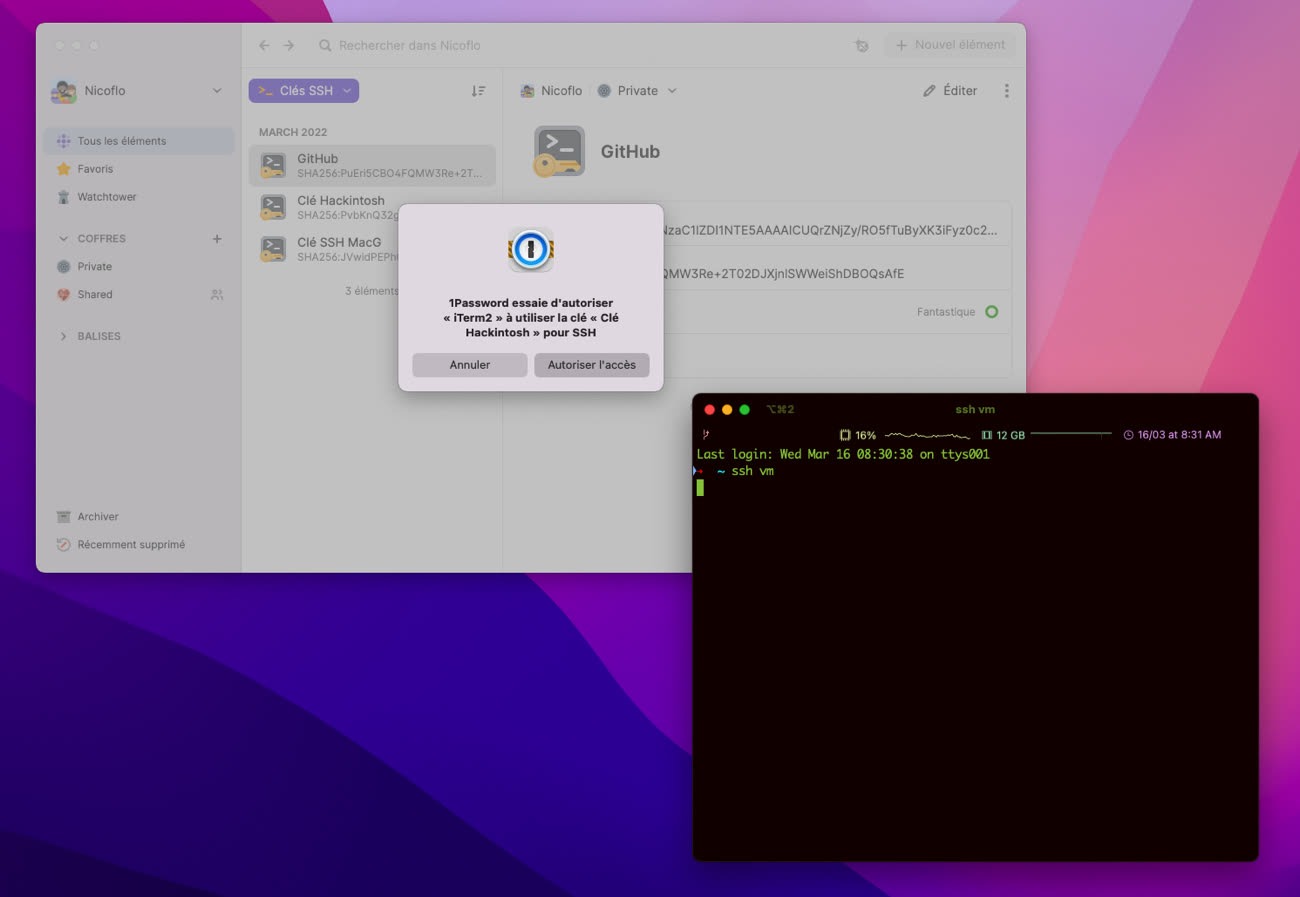Click the large GitHub SSH key icon
This screenshot has width=1300, height=897.
(x=558, y=152)
